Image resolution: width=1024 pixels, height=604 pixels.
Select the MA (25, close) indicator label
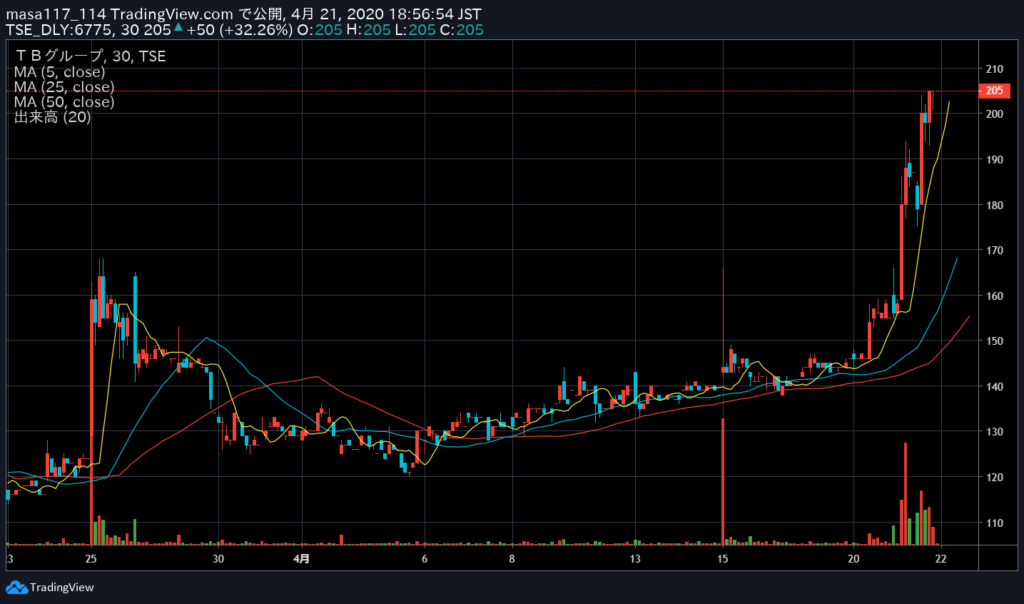coord(64,87)
